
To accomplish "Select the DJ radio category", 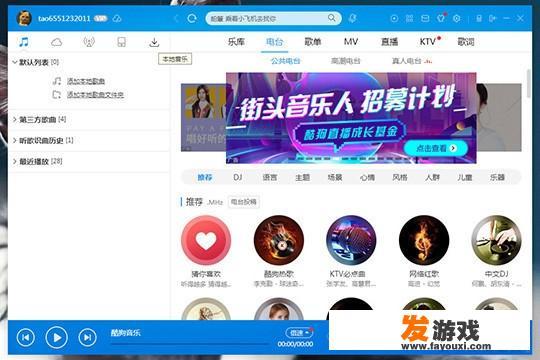I will pyautogui.click(x=238, y=177).
